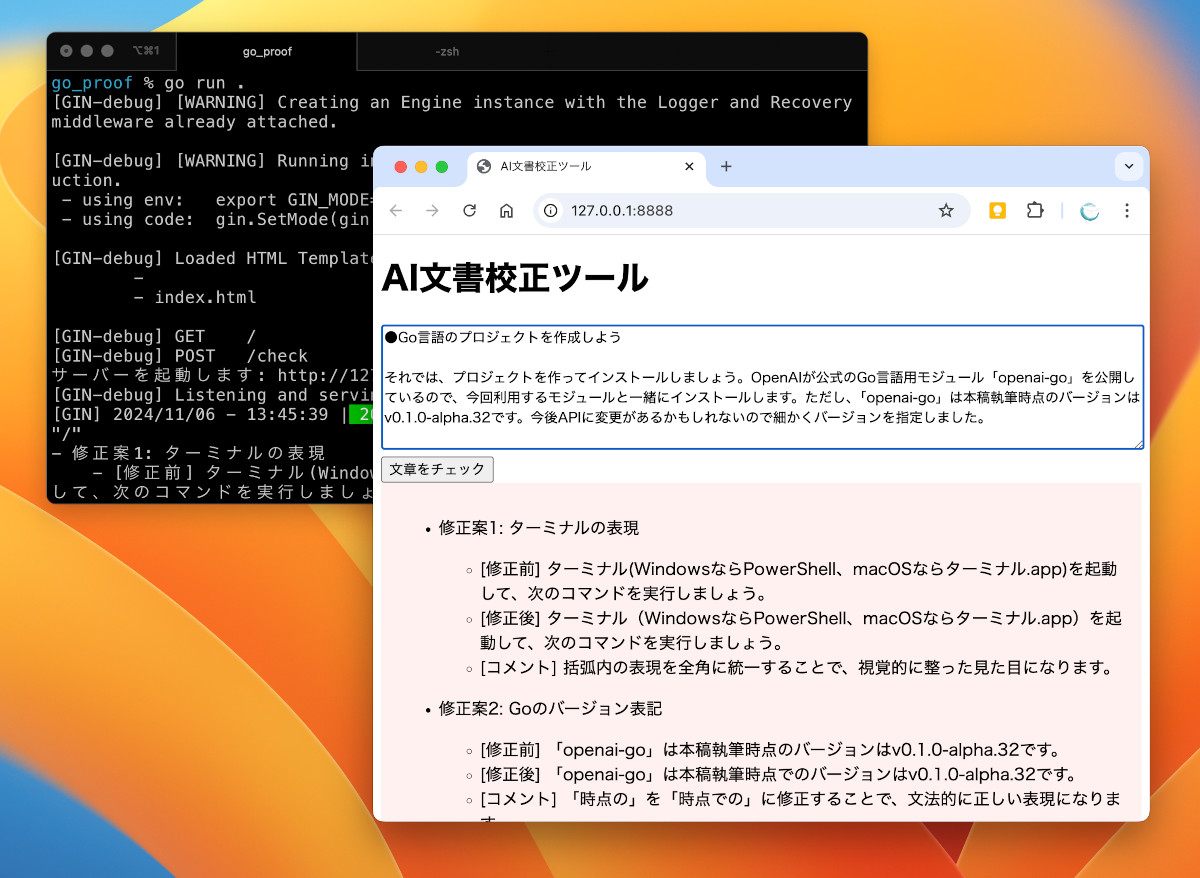Open Chrome's three-dot menu
The width and height of the screenshot is (1200, 878).
tap(1127, 211)
